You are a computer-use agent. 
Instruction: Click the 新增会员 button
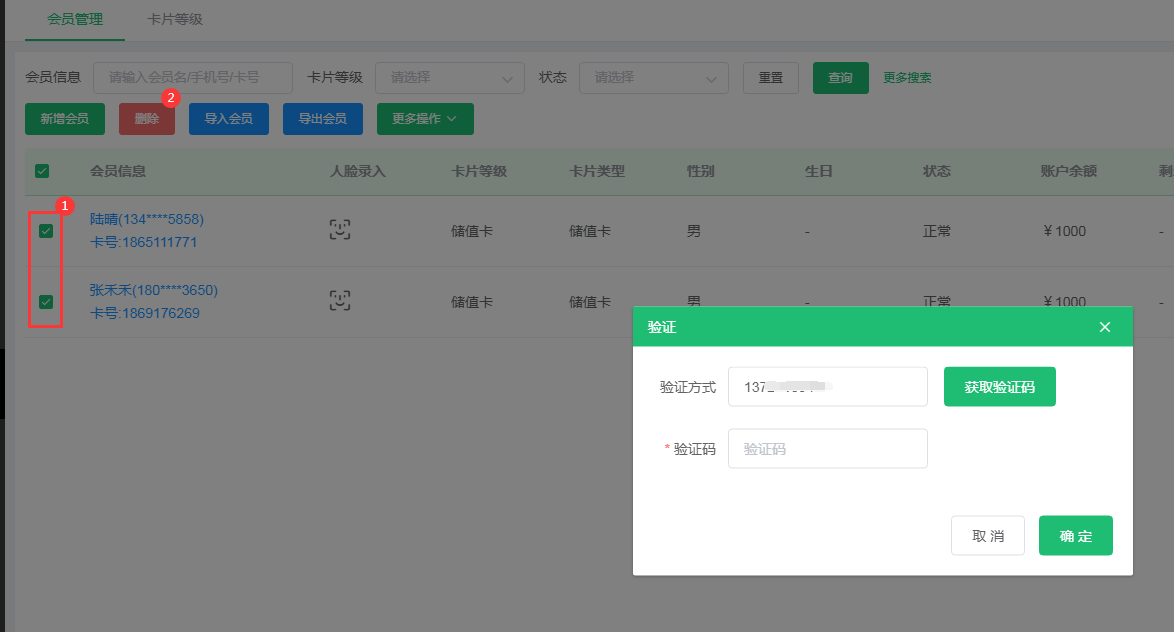click(x=64, y=118)
